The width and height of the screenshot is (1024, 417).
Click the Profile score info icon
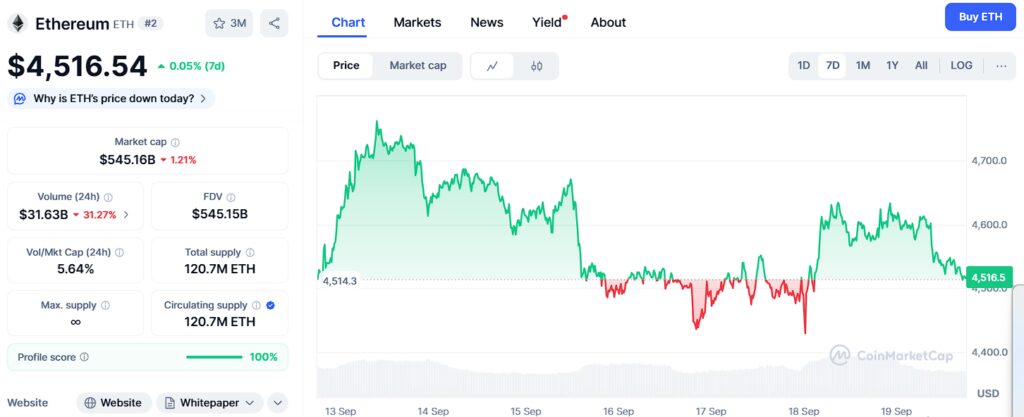click(x=84, y=357)
